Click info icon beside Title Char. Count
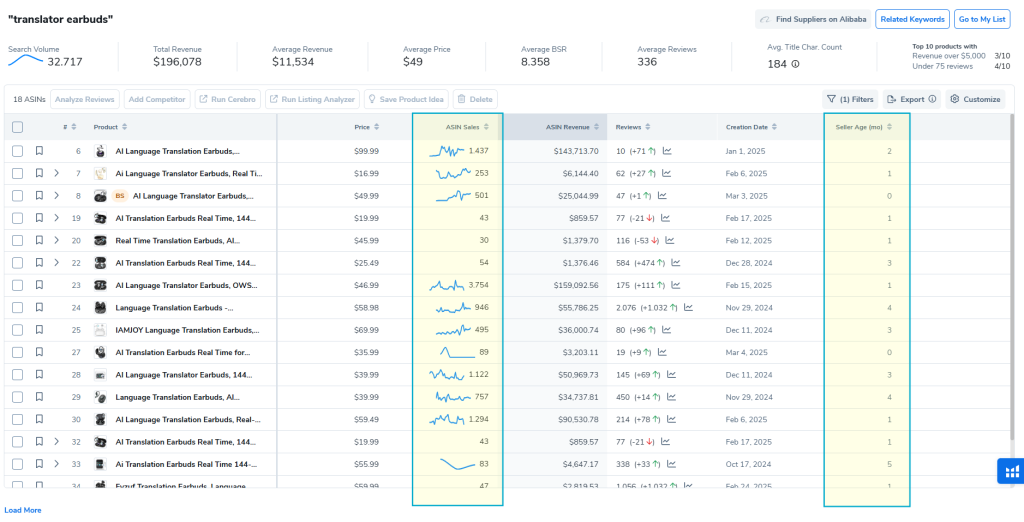The width and height of the screenshot is (1024, 522). point(796,64)
